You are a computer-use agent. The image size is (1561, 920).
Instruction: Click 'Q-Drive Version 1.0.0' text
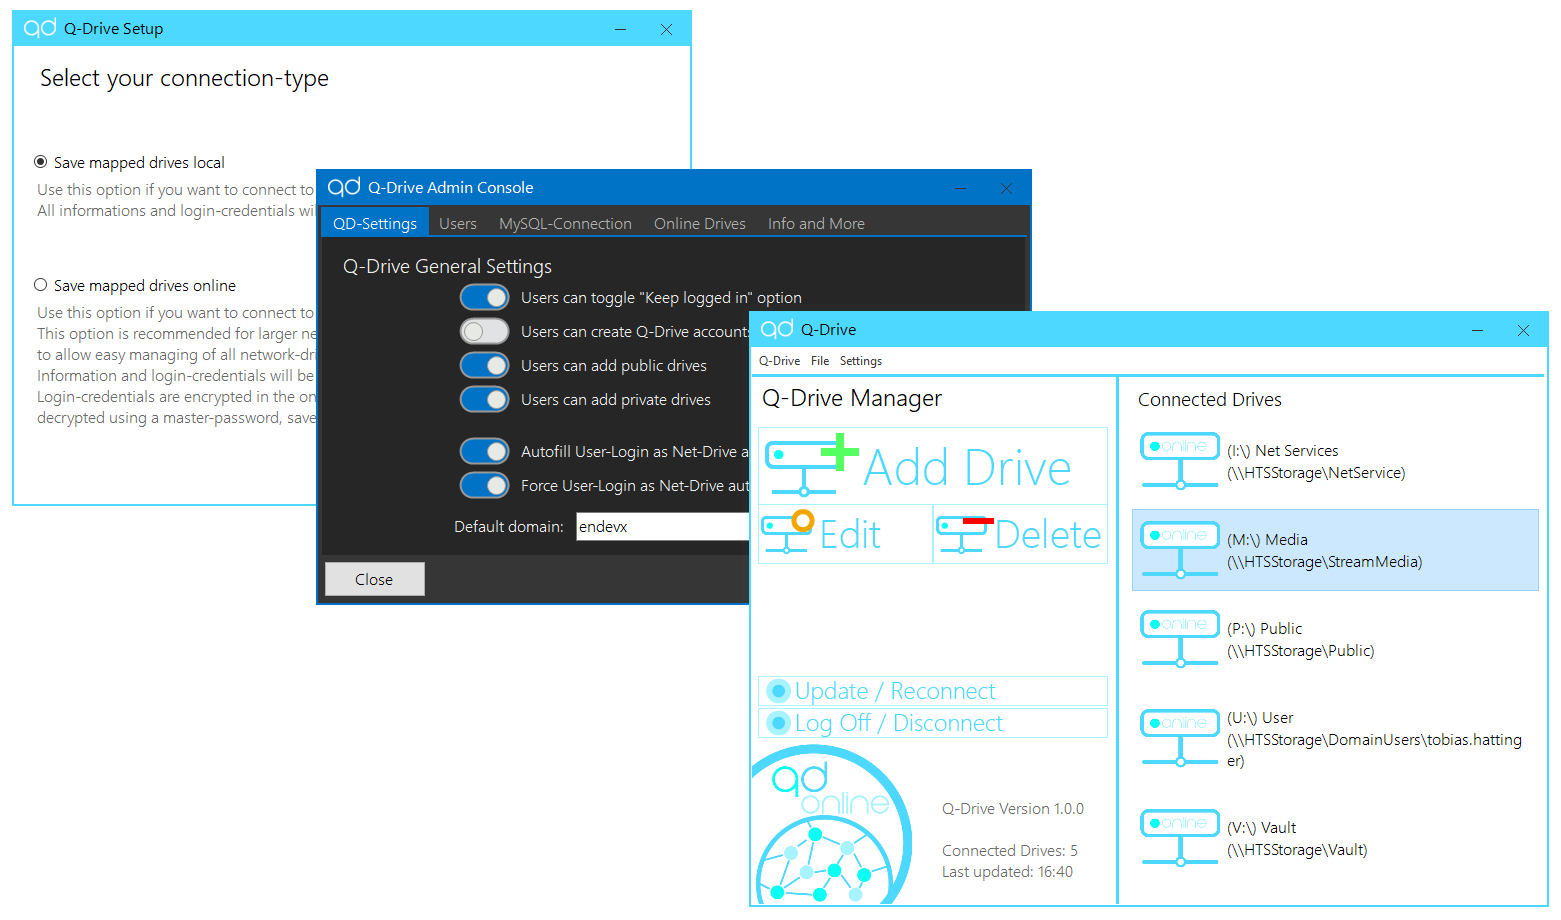click(1013, 808)
